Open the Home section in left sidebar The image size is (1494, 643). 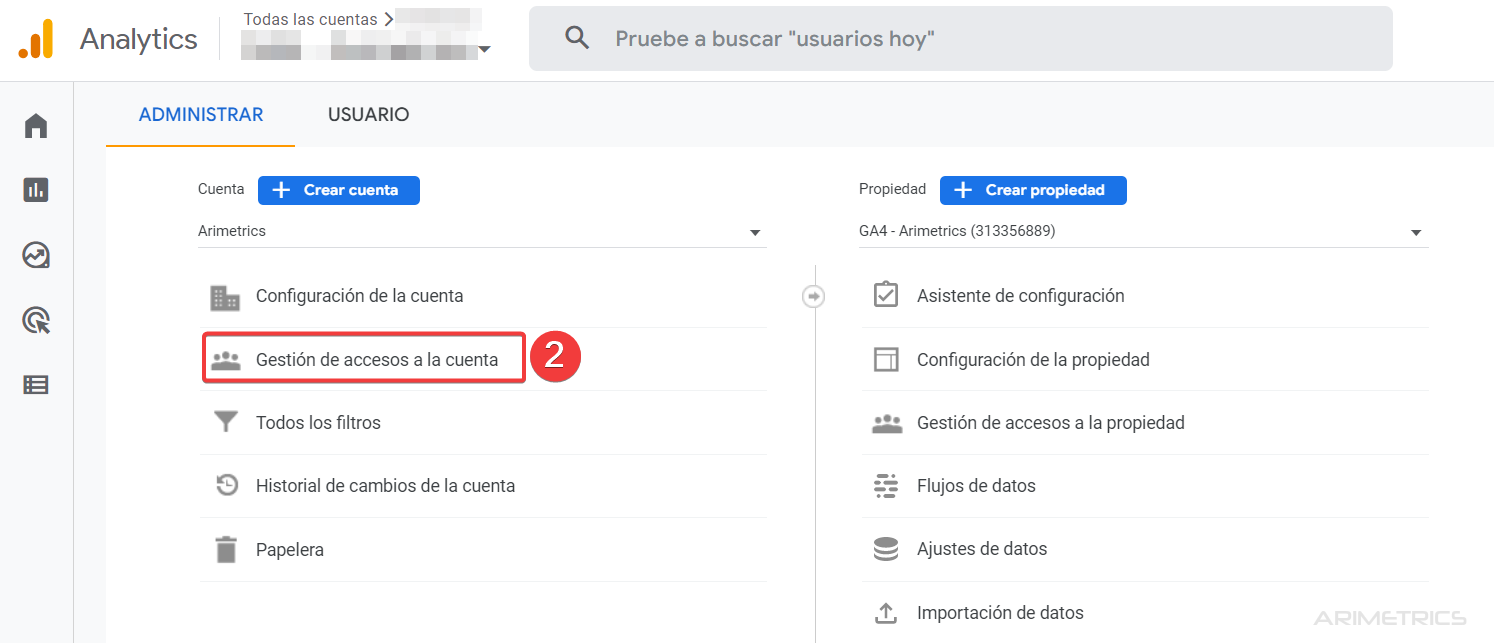36,125
